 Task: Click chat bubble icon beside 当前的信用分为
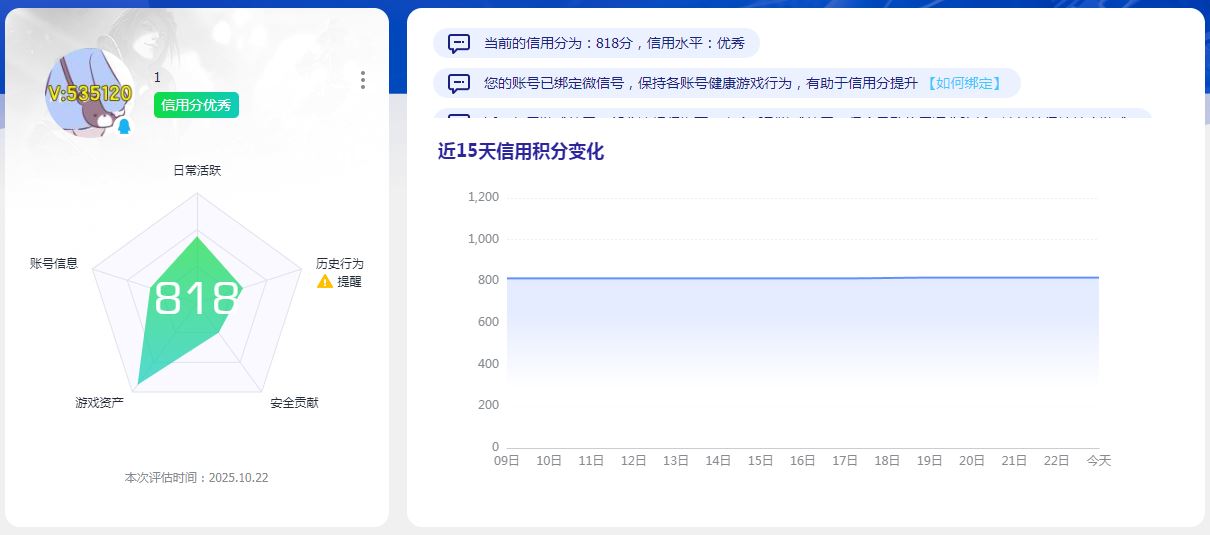click(459, 43)
